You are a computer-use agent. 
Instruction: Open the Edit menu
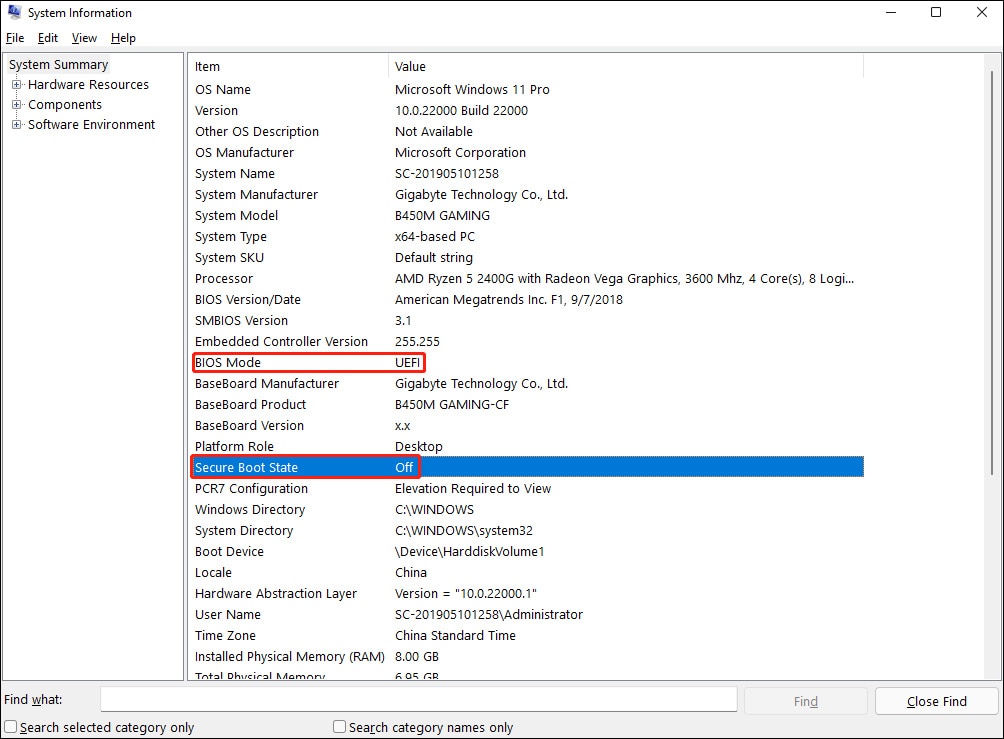click(x=47, y=38)
